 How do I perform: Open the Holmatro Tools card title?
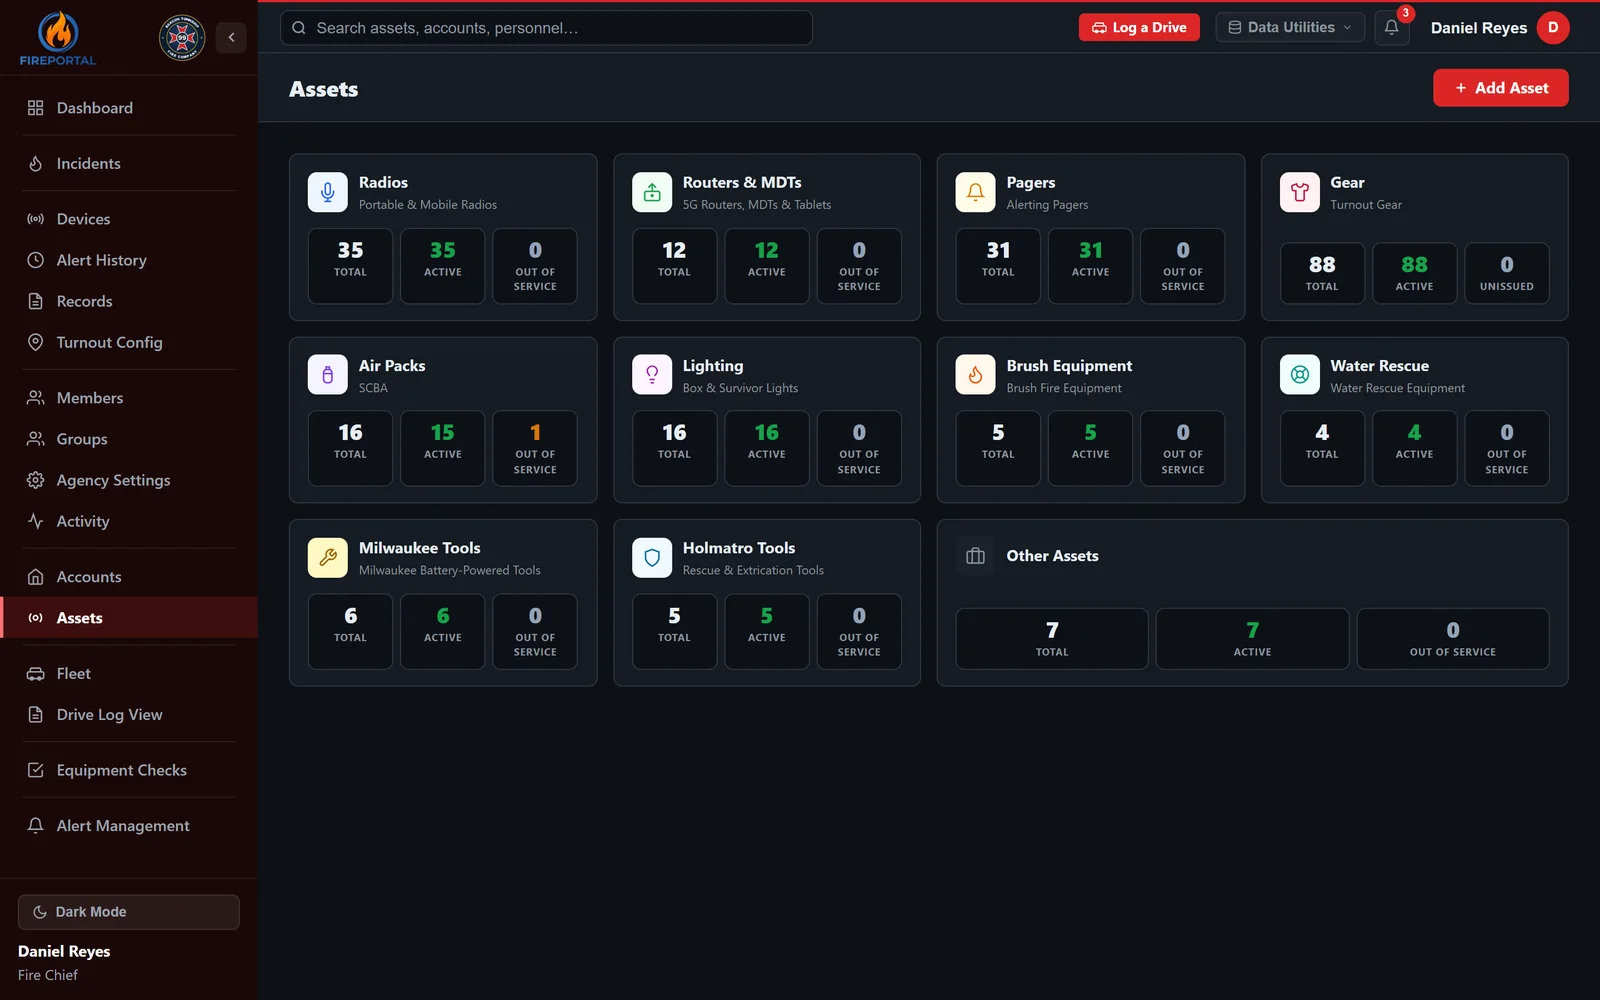click(x=739, y=548)
